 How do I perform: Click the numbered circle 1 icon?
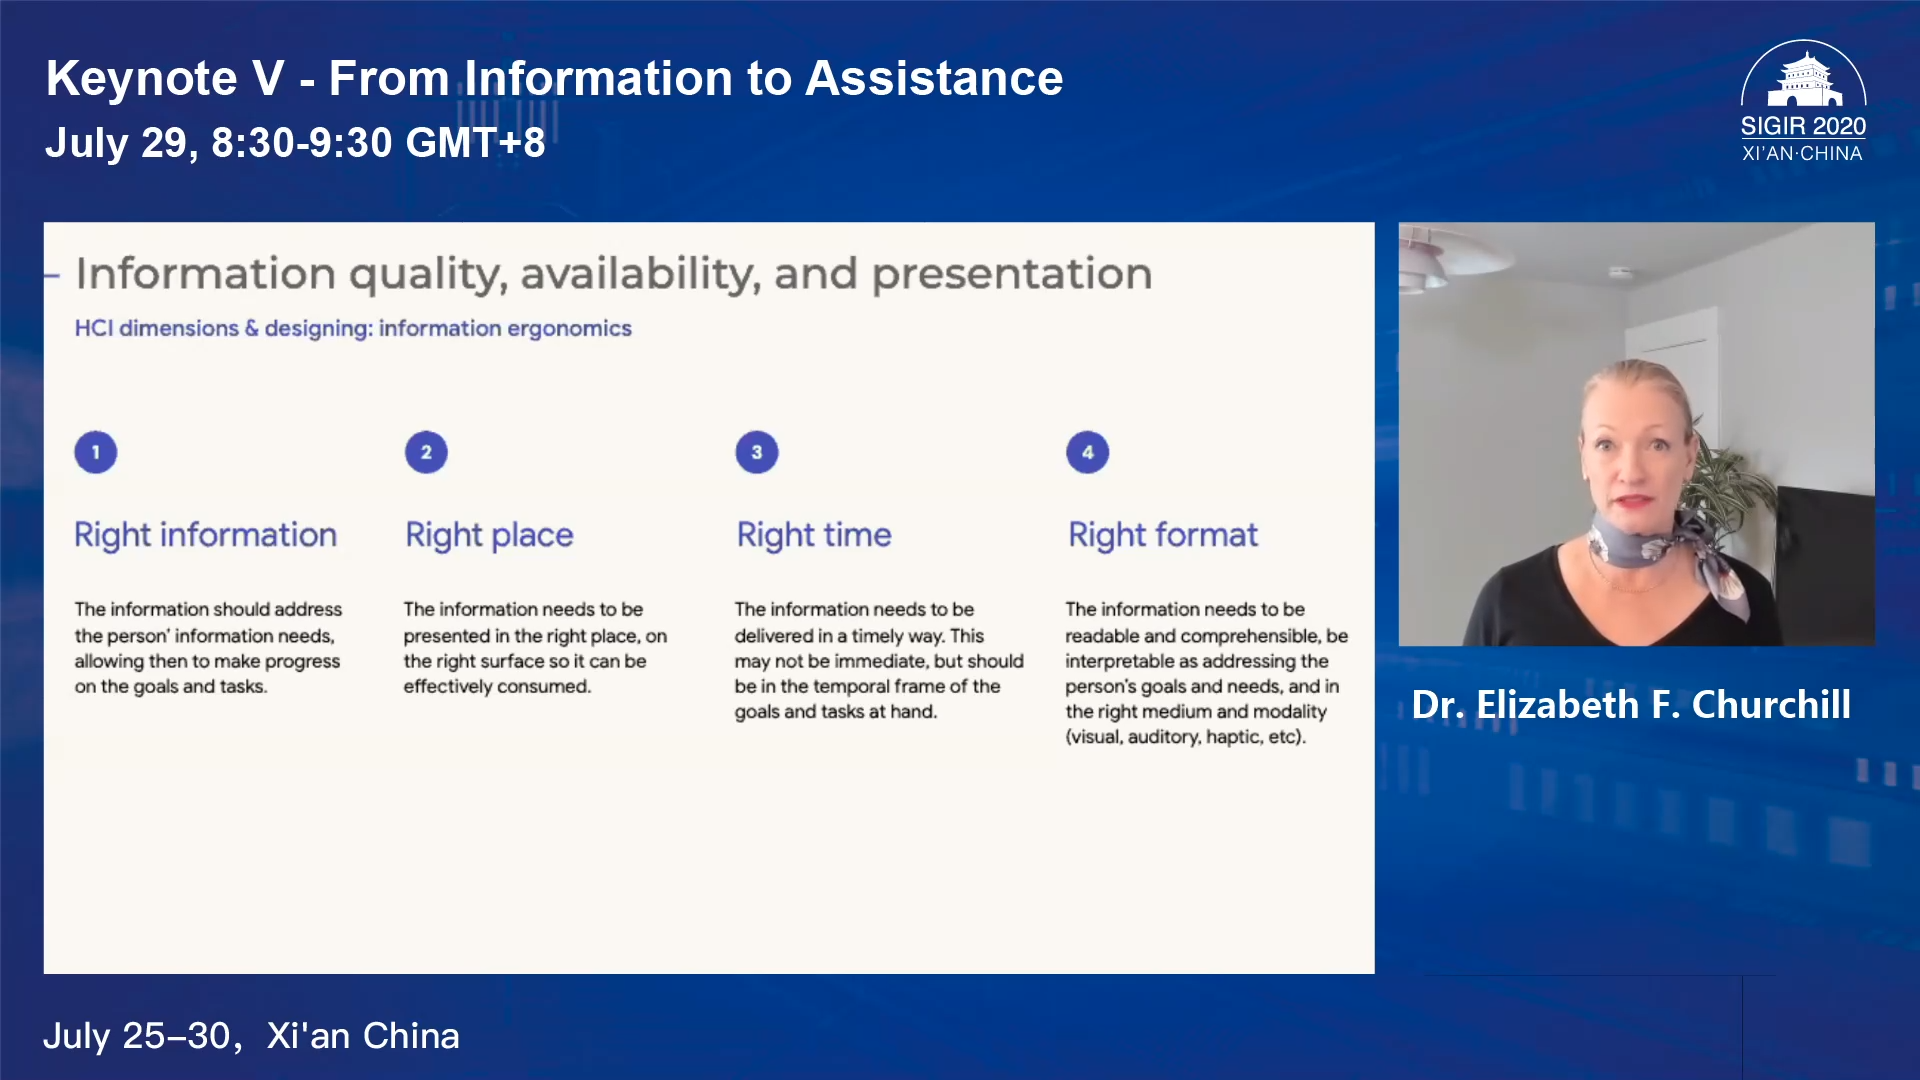coord(96,452)
